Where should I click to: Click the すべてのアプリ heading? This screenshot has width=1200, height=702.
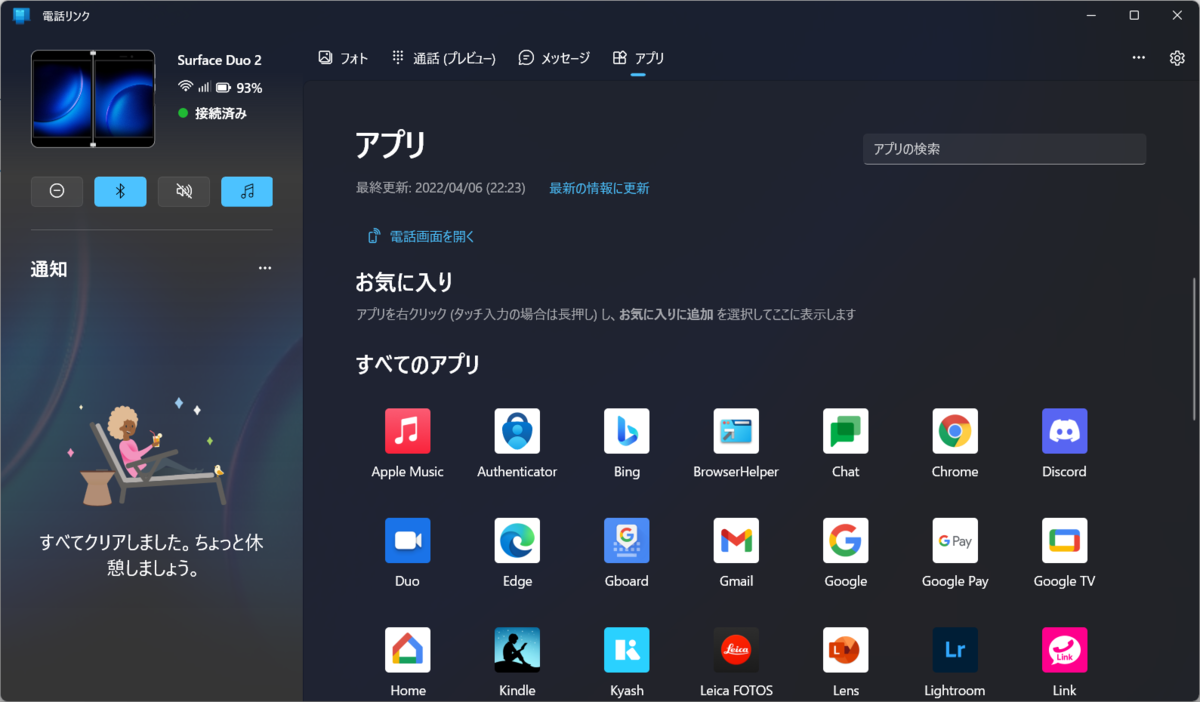point(418,364)
